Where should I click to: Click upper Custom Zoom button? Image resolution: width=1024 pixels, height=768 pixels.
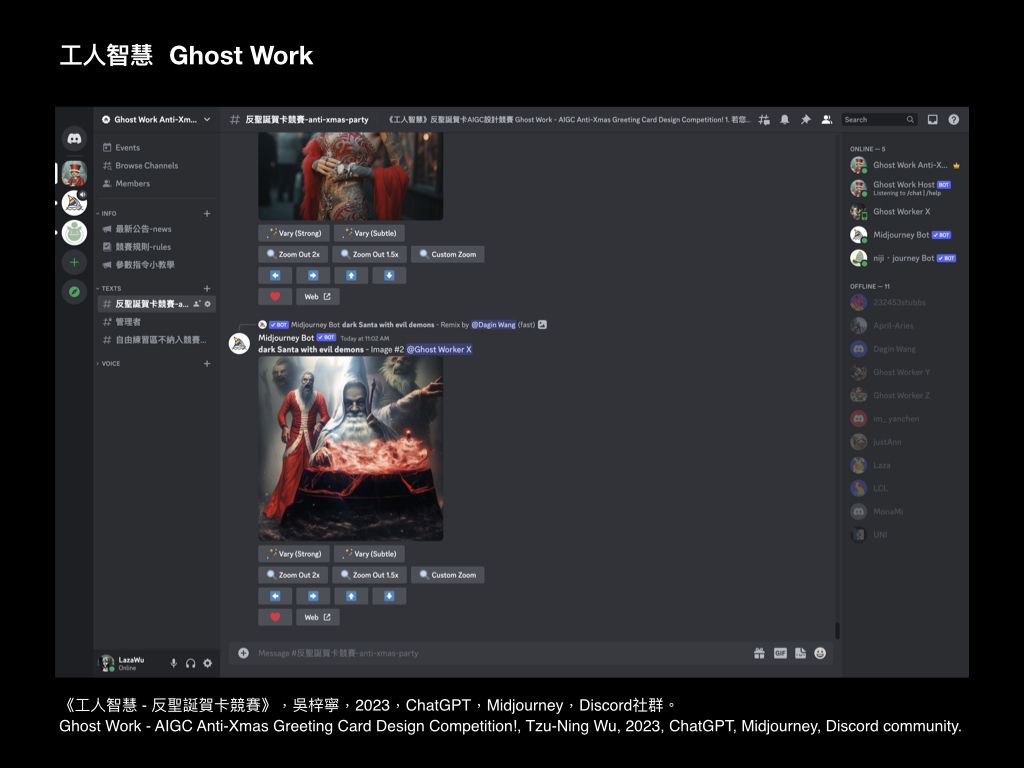447,255
